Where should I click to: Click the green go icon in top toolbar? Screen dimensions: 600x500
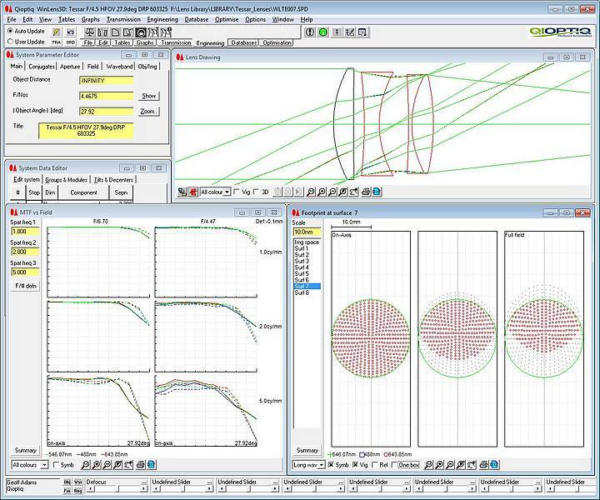323,32
